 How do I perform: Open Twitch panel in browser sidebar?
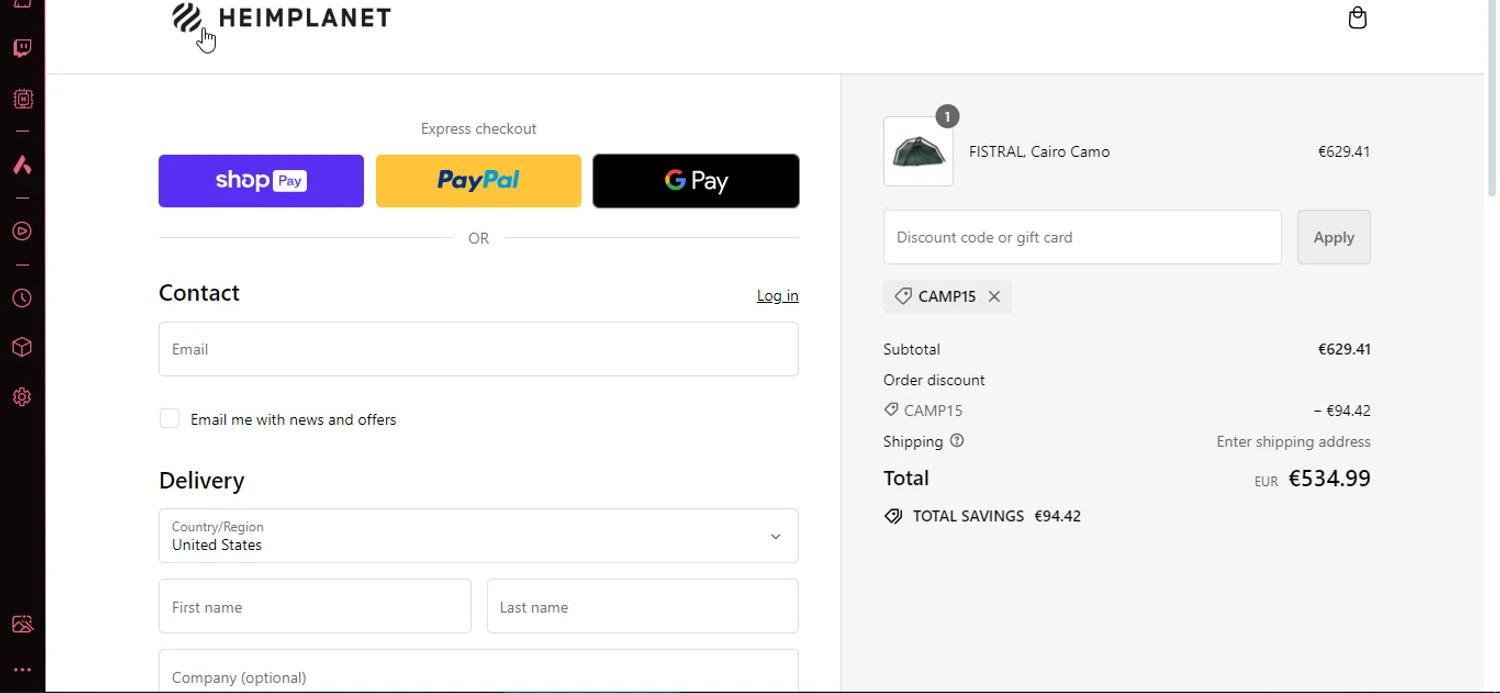click(22, 48)
